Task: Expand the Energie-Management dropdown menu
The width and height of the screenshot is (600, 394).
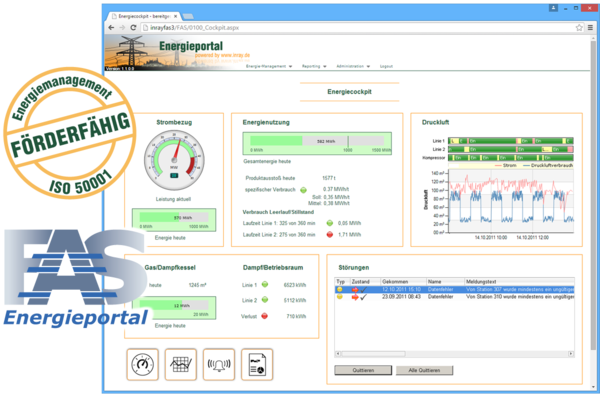Action: point(269,66)
